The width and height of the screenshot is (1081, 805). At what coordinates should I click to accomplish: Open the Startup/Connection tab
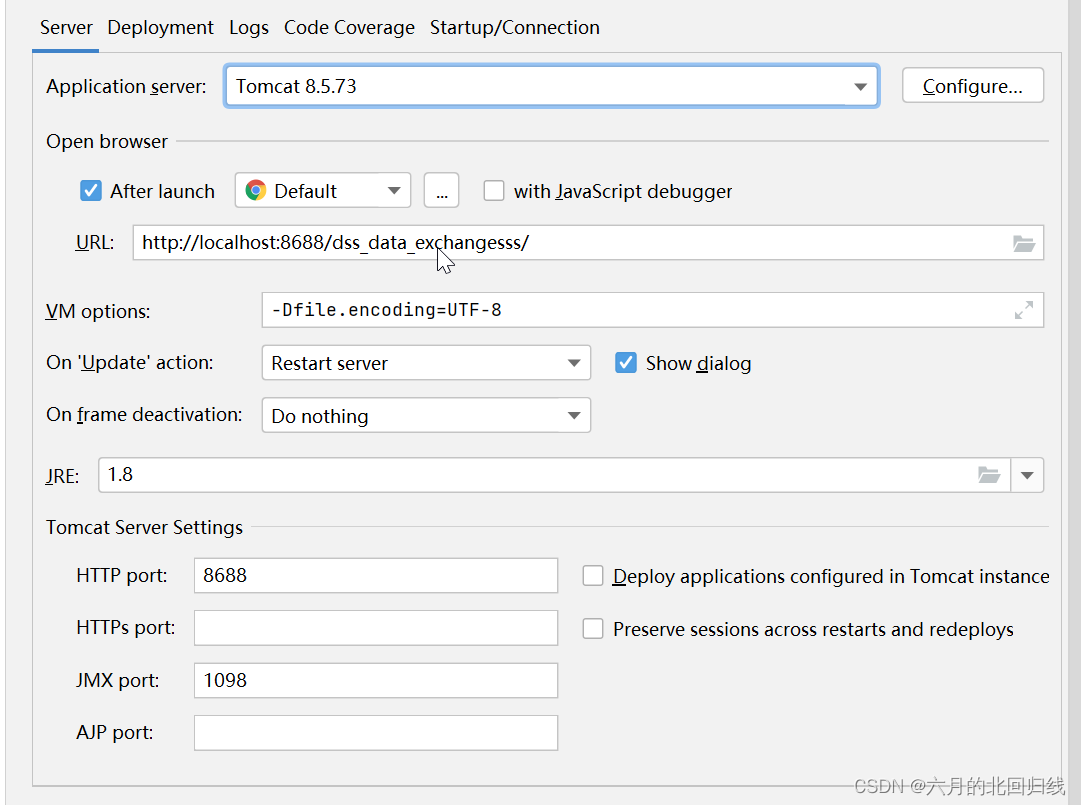(515, 28)
